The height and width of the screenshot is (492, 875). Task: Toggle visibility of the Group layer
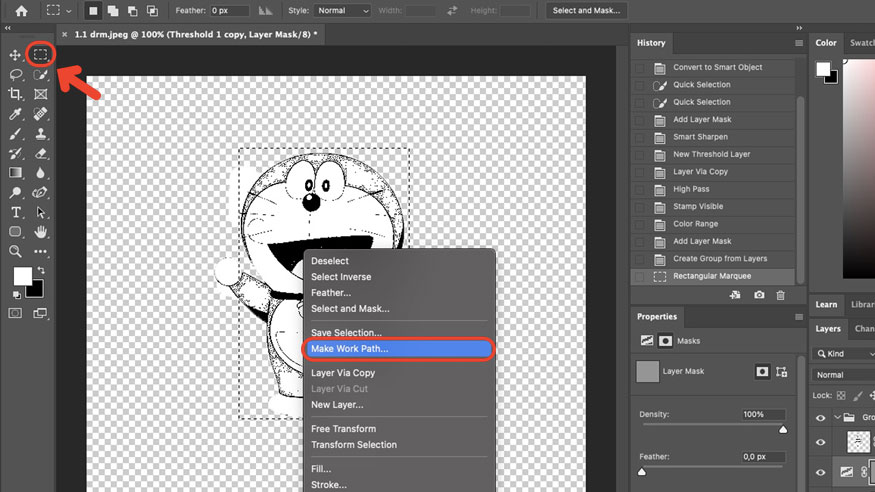point(821,417)
